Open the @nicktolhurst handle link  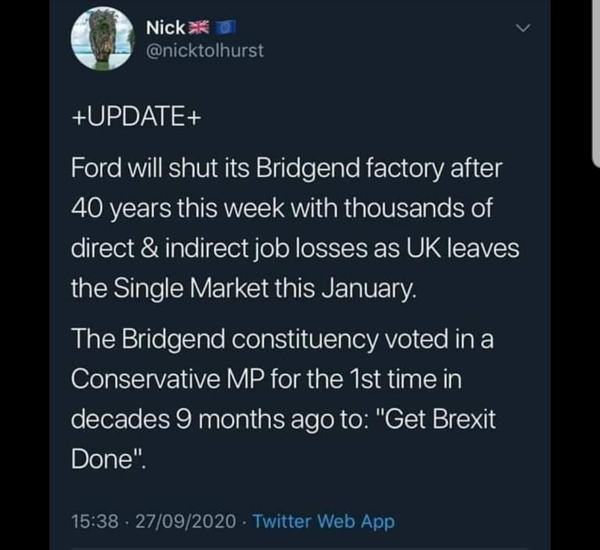205,50
